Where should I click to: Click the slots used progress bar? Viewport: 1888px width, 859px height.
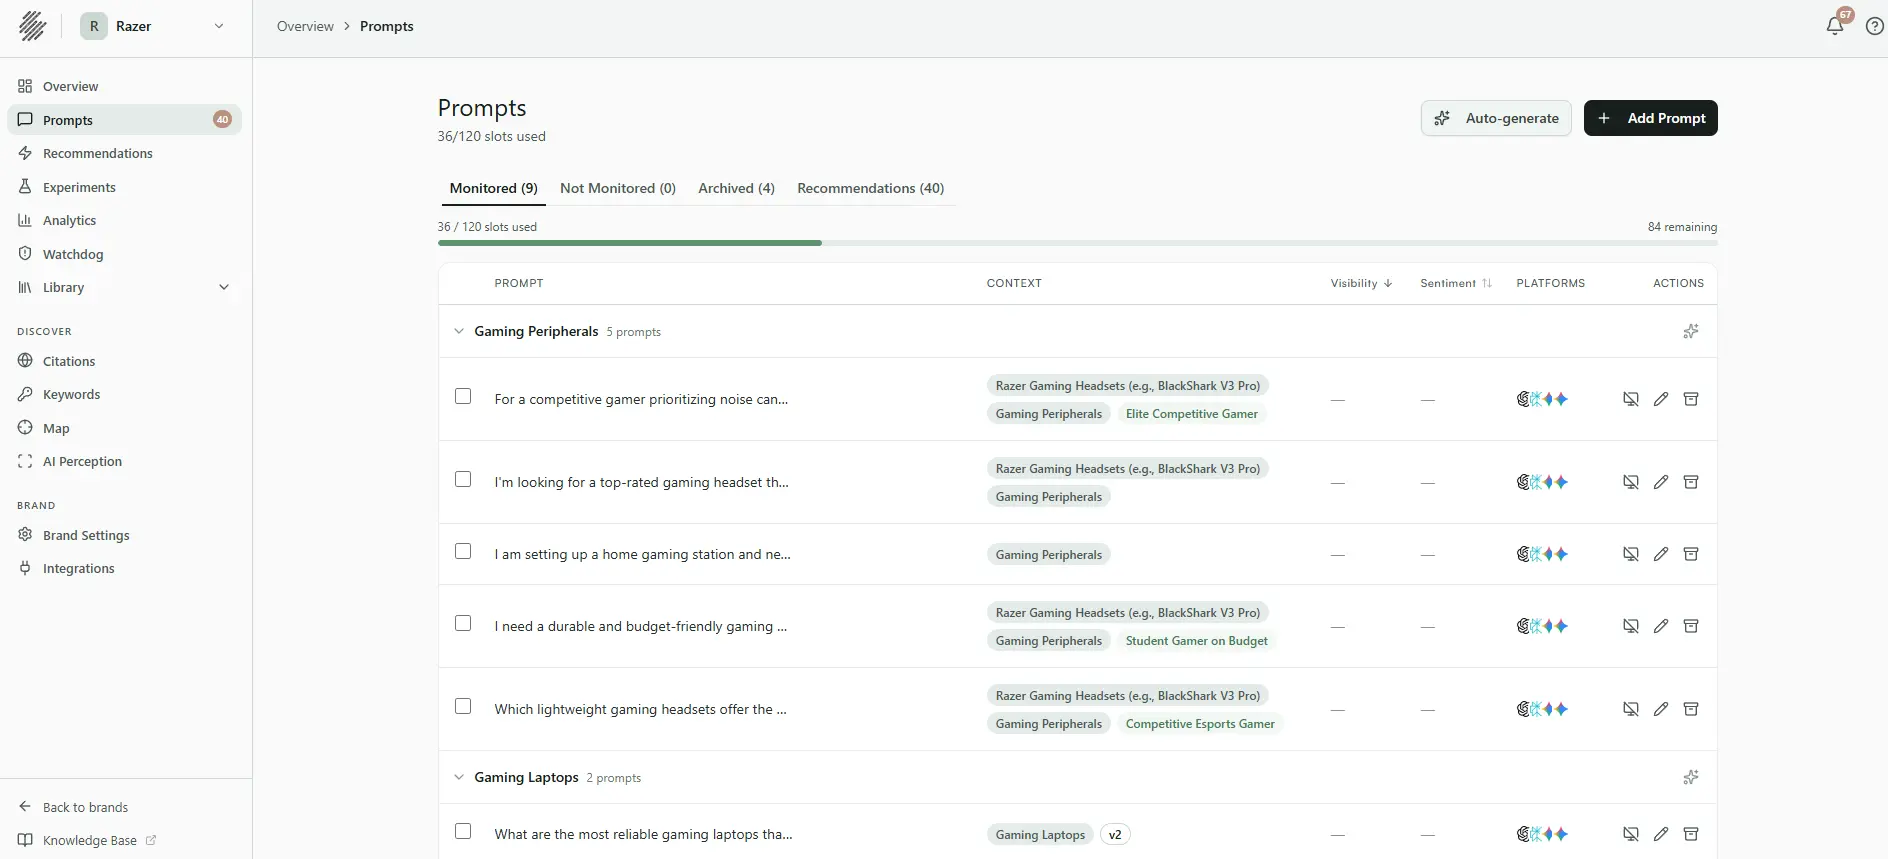1077,243
